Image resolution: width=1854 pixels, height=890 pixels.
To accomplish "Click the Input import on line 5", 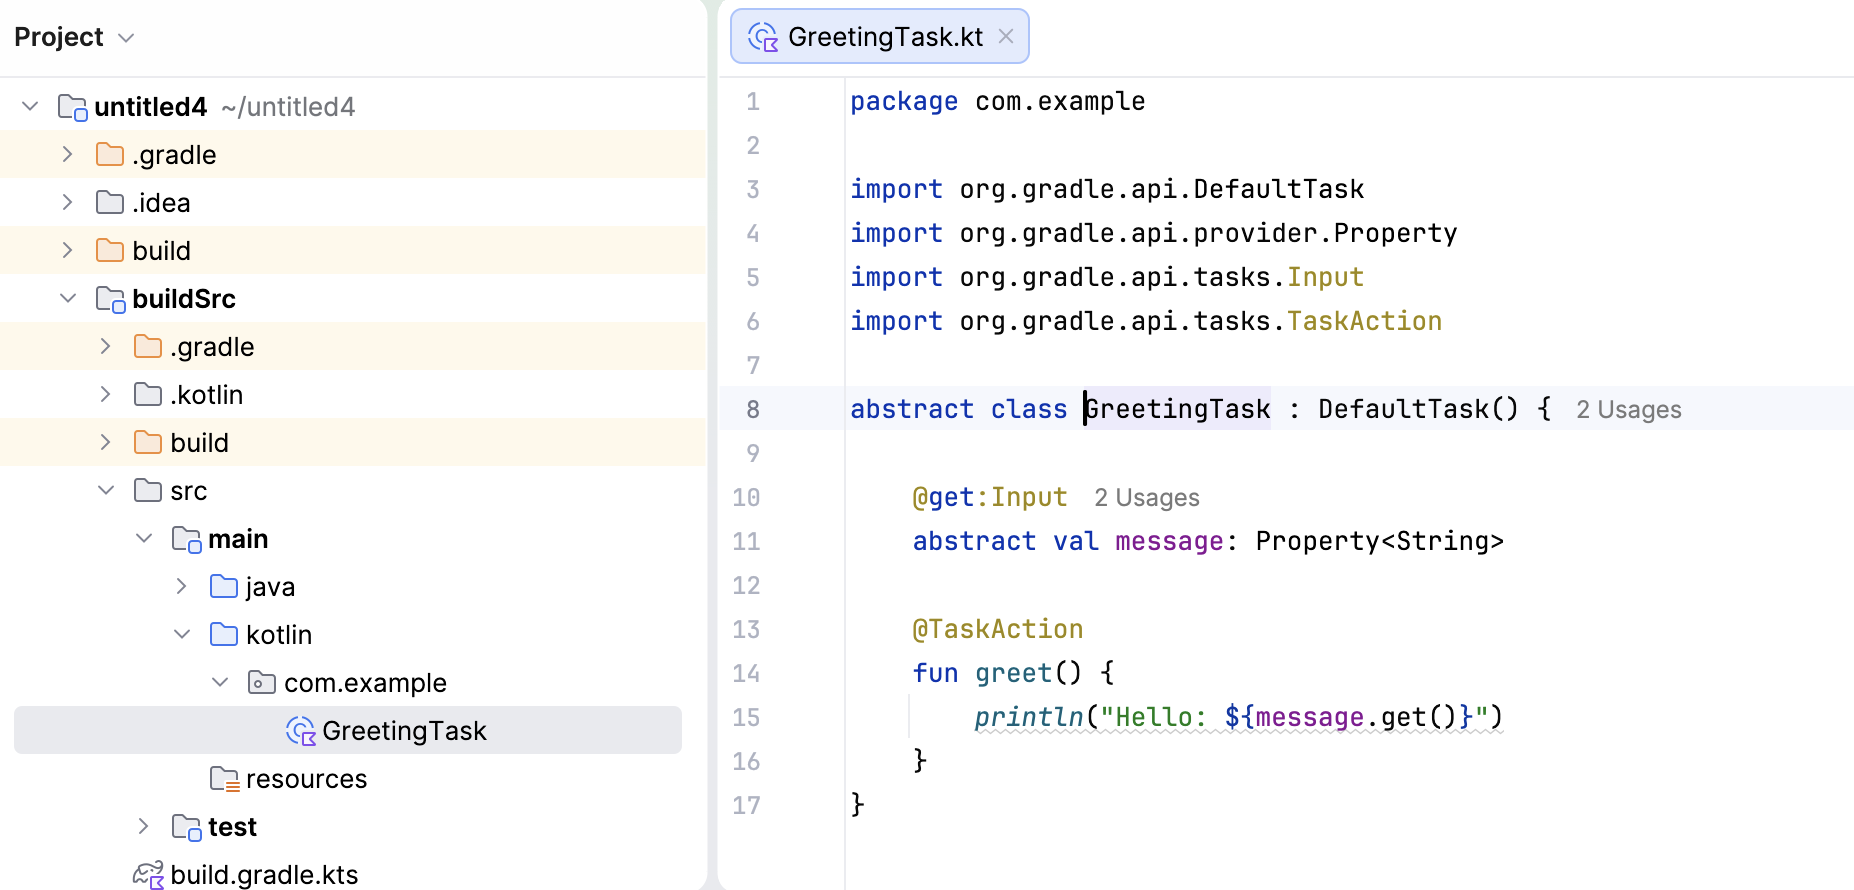I will [1325, 277].
